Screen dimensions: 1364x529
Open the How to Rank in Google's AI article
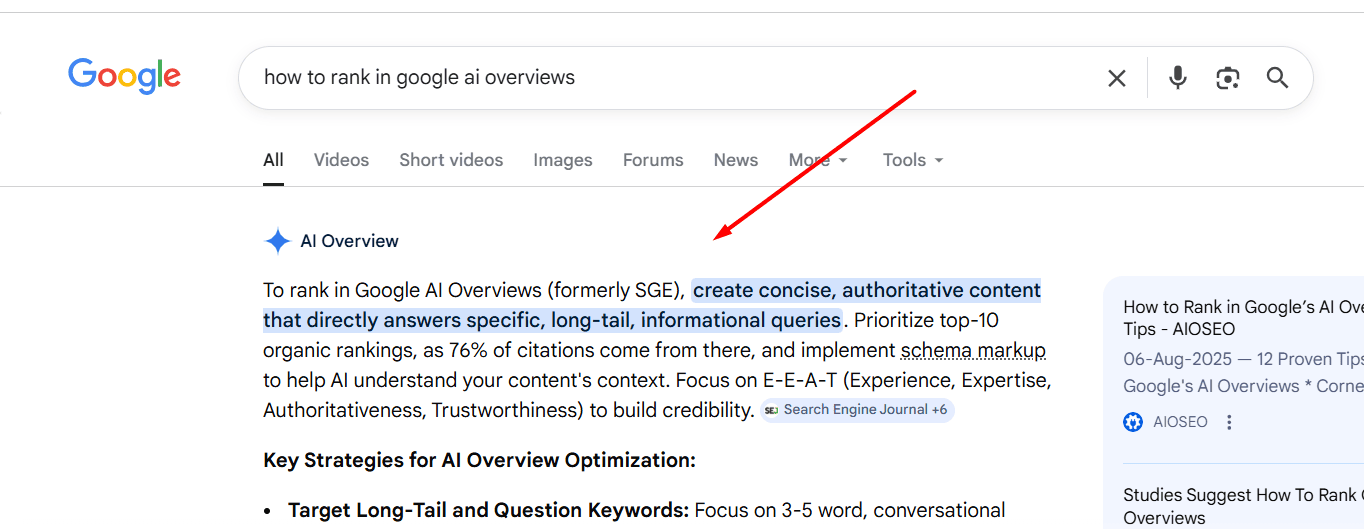click(1243, 318)
